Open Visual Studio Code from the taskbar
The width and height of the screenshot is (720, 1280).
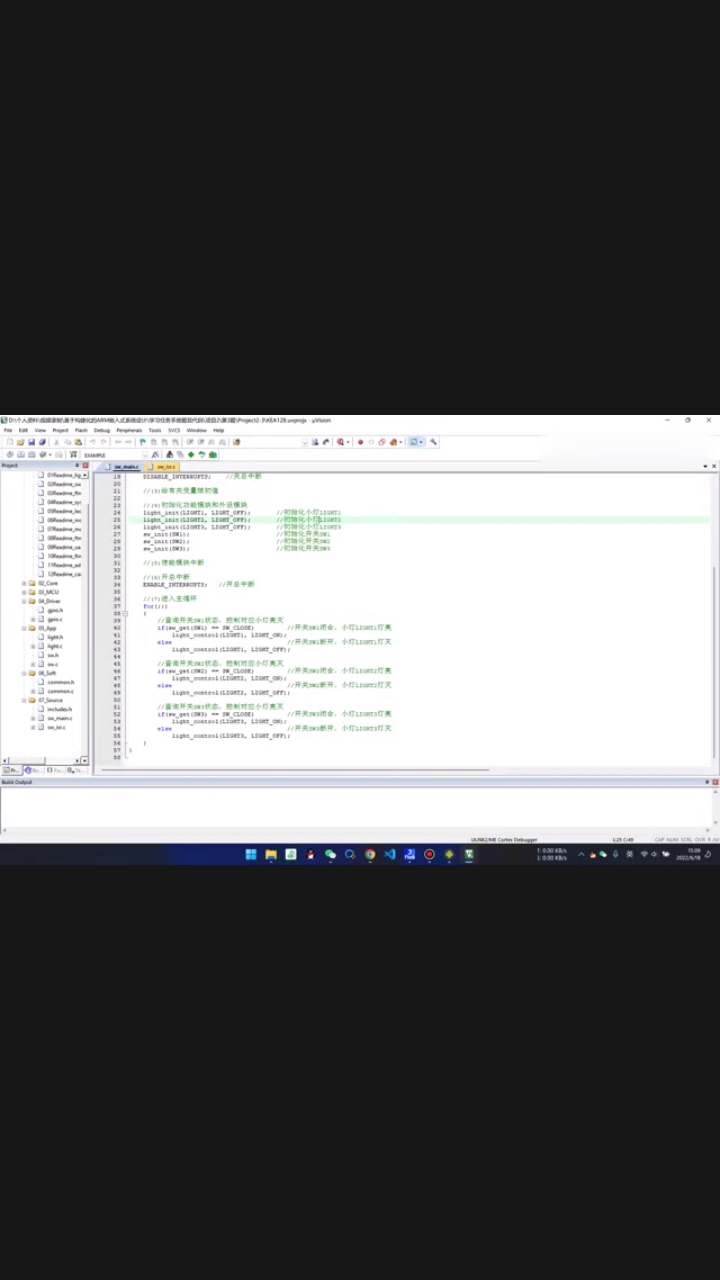click(x=390, y=854)
